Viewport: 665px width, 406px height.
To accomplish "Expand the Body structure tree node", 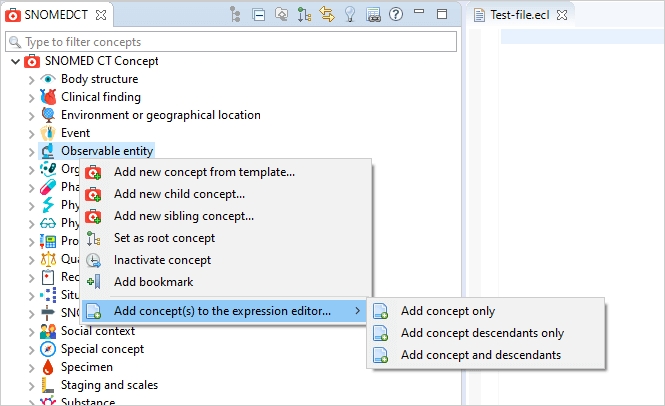I will tap(31, 79).
